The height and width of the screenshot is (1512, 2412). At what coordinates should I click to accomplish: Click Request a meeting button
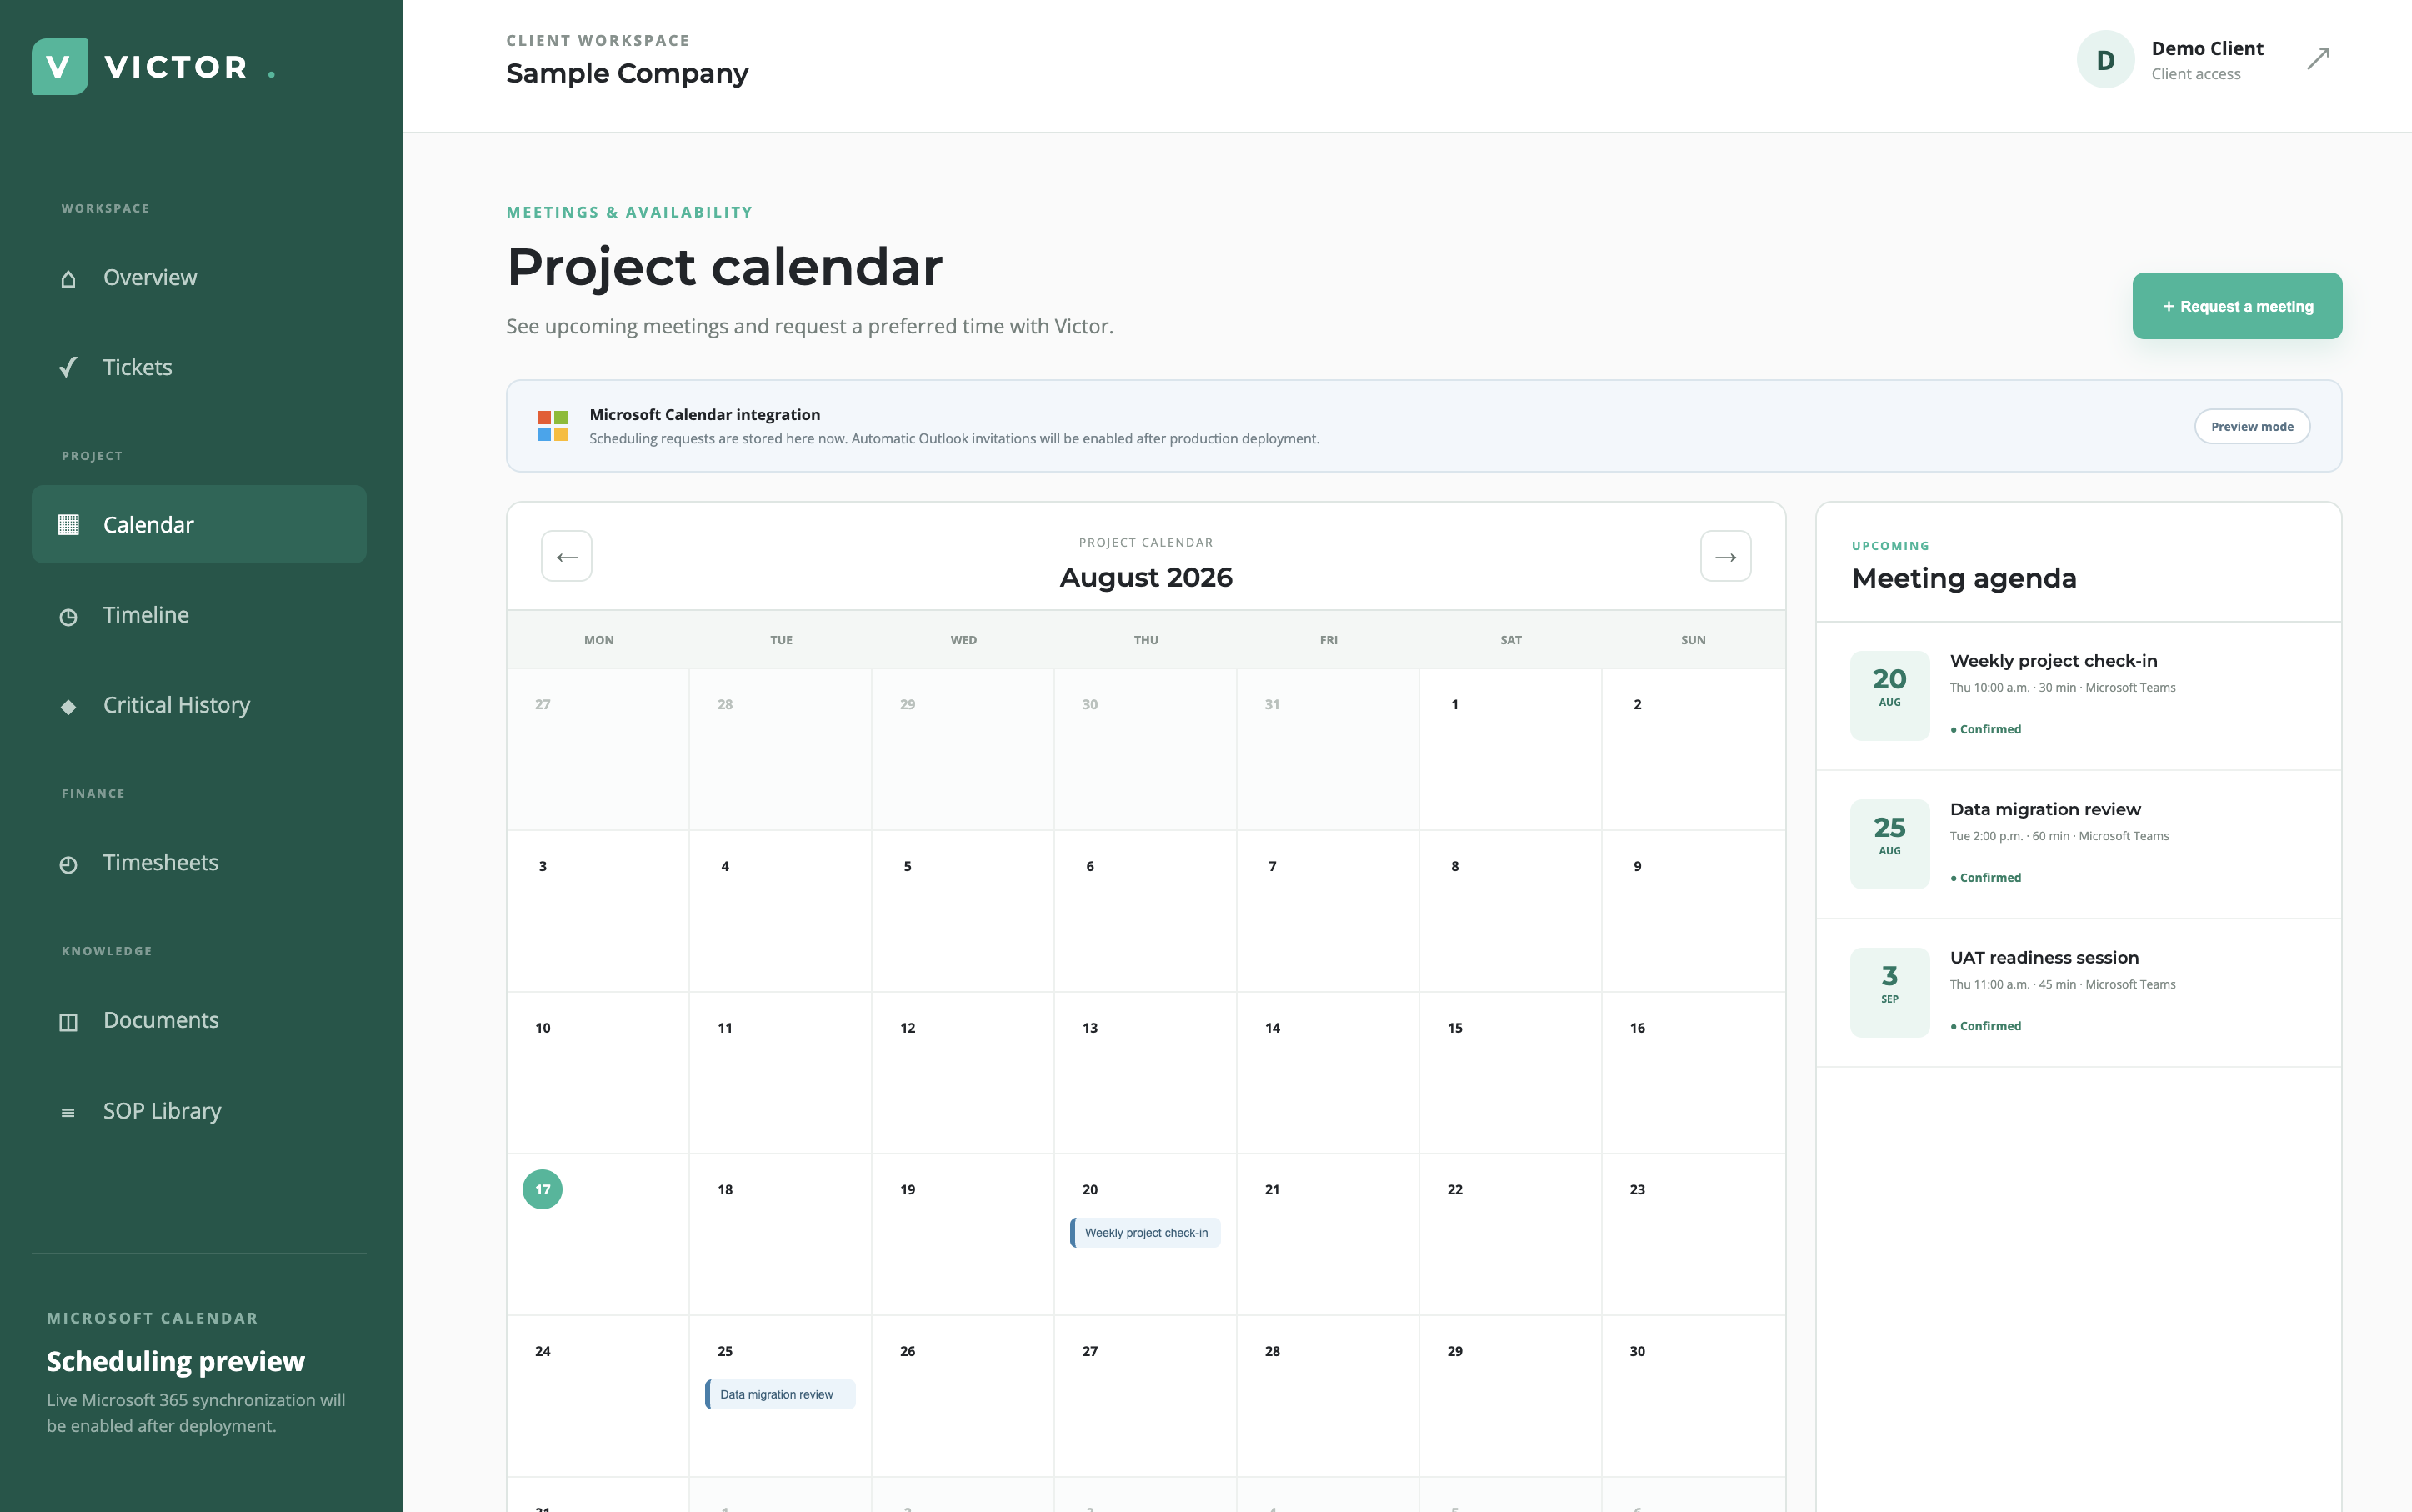pos(2237,306)
